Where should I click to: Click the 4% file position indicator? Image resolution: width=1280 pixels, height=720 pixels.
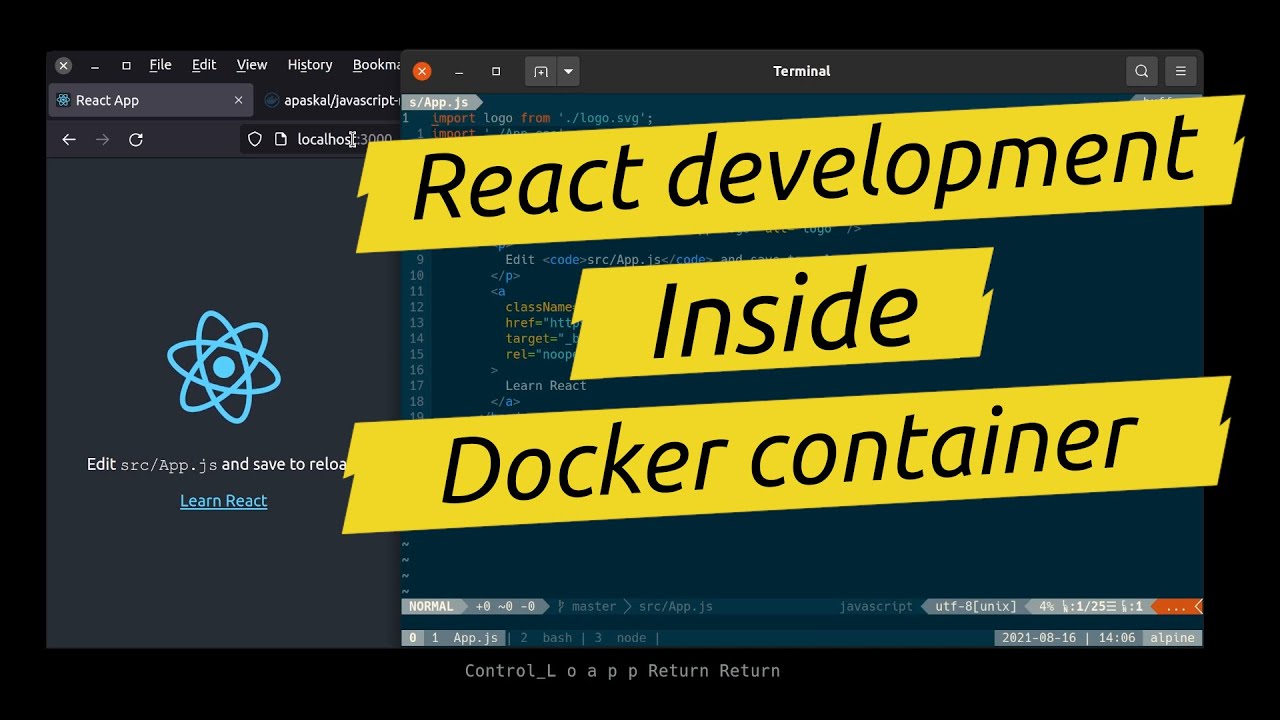(x=1047, y=606)
